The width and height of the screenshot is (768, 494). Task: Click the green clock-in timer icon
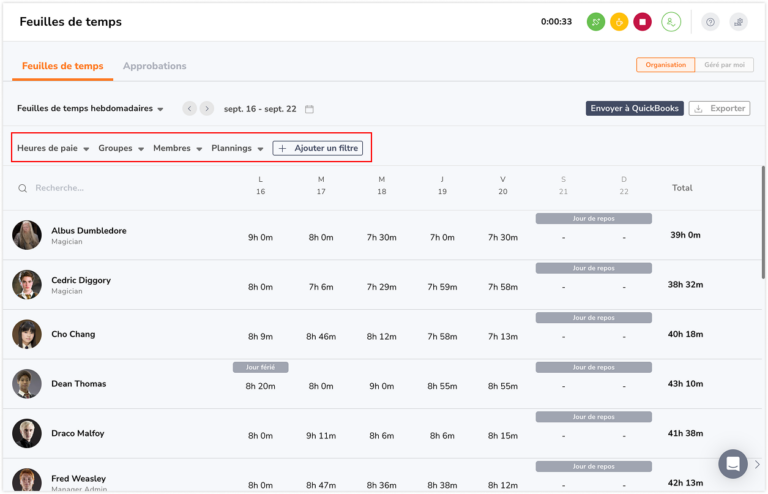[x=596, y=22]
